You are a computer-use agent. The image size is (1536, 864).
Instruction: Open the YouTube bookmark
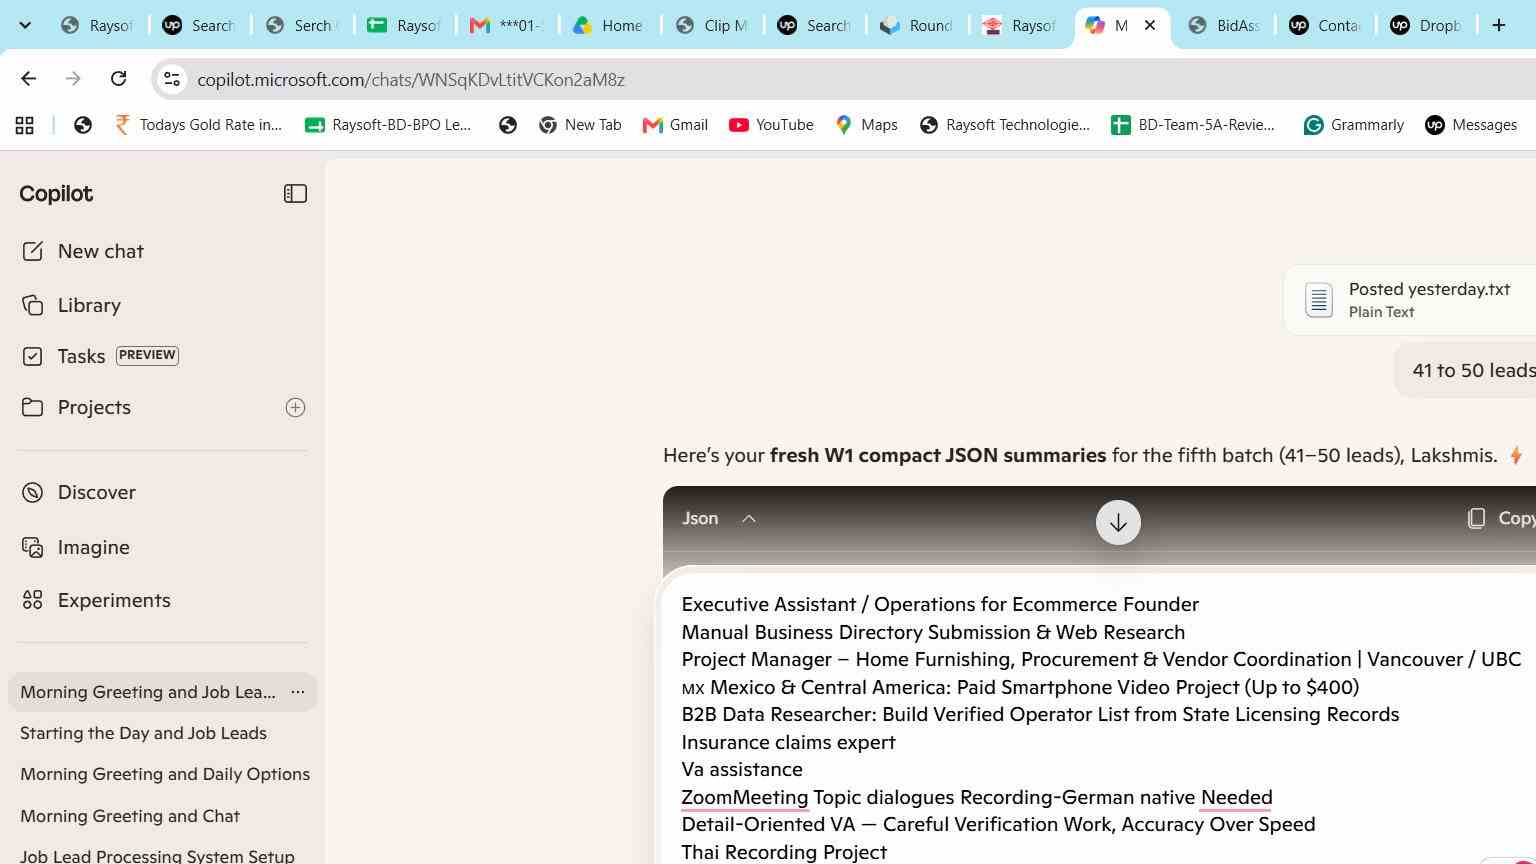click(771, 125)
